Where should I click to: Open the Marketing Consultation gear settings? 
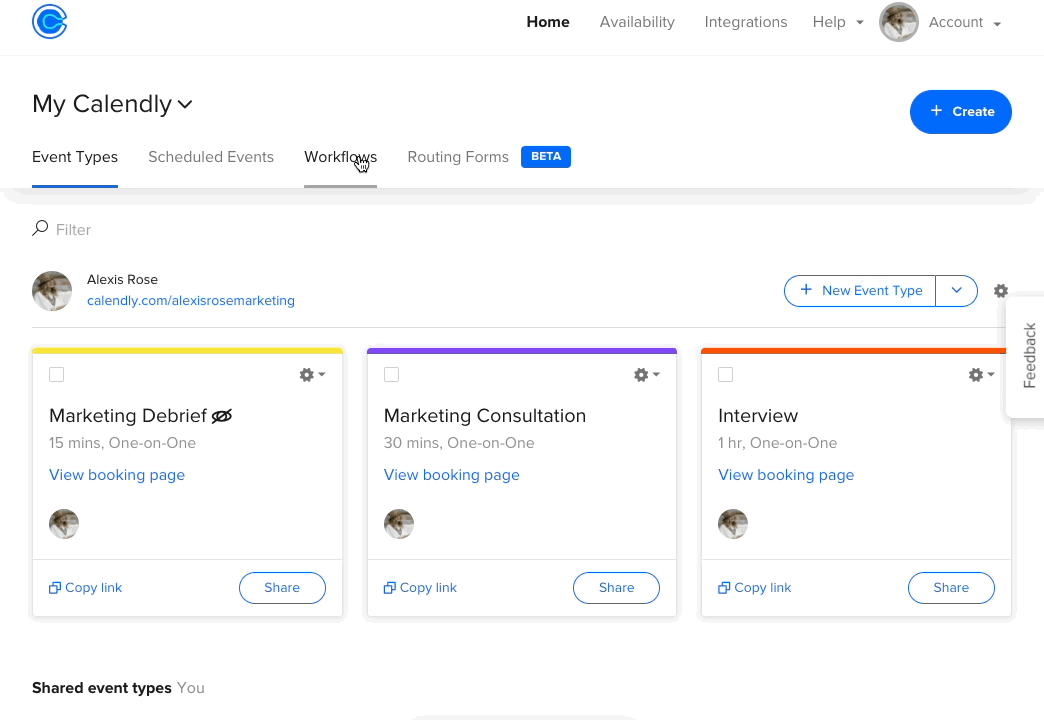pyautogui.click(x=647, y=375)
